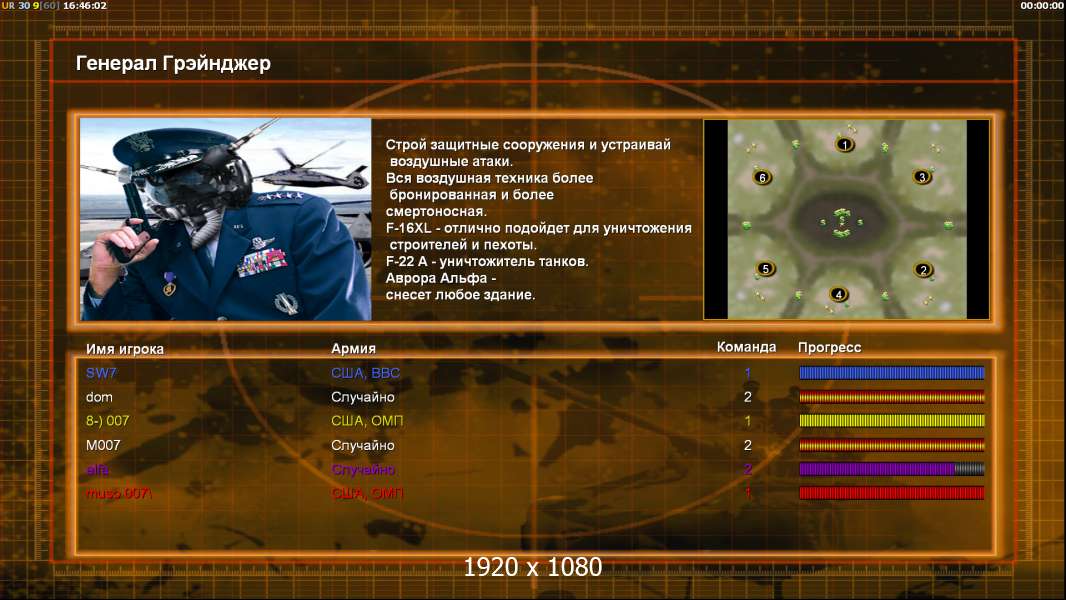Image resolution: width=1066 pixels, height=600 pixels.
Task: Click the 'Аврора Альфа' description line
Action: click(441, 279)
